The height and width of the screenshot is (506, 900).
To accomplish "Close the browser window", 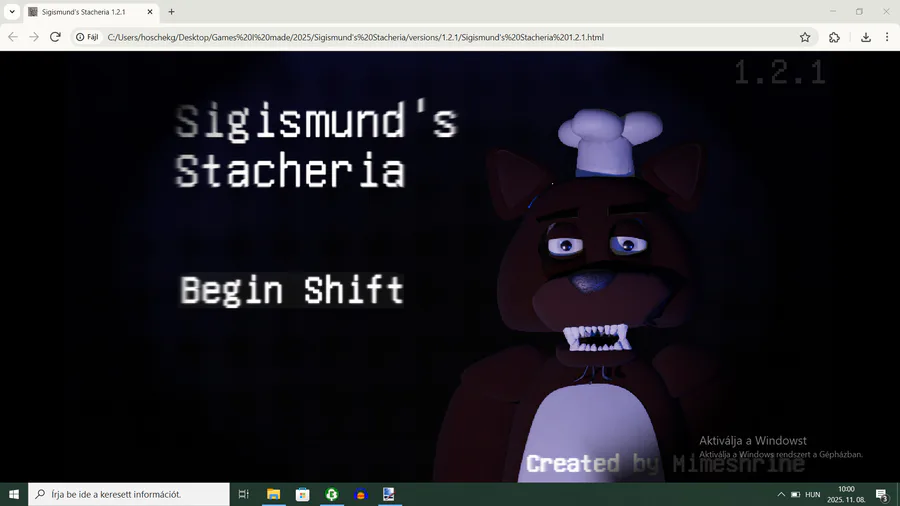I will (x=886, y=11).
